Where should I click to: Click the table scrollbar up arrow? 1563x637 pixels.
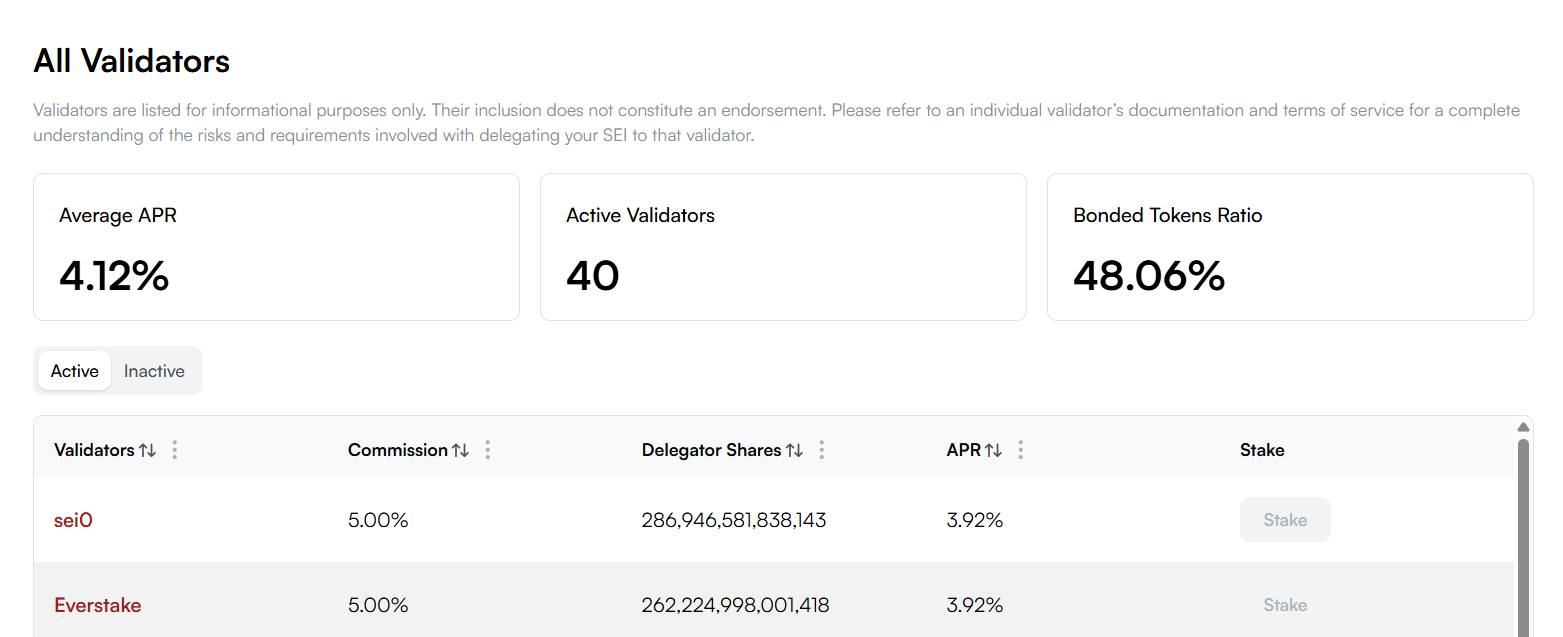tap(1523, 427)
